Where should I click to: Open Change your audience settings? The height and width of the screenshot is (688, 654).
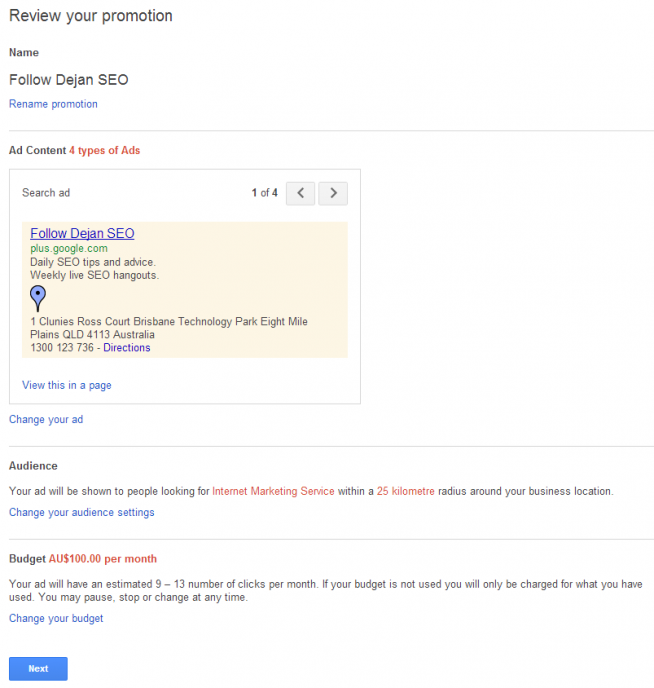(82, 512)
